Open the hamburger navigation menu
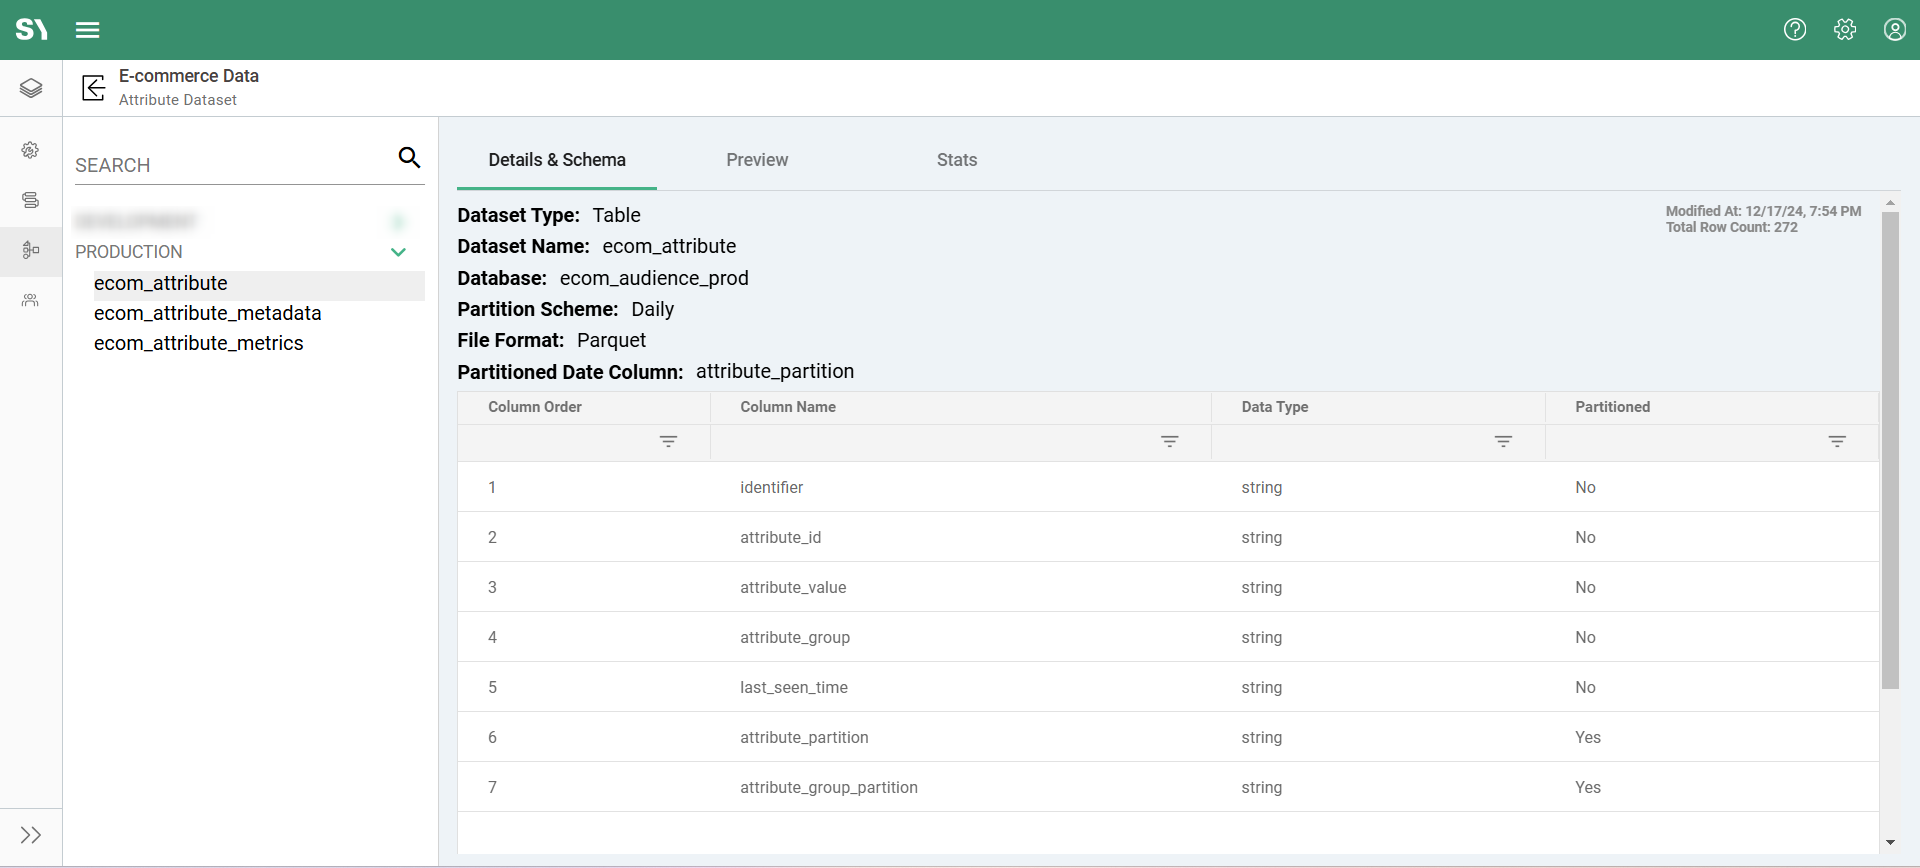Viewport: 1920px width, 868px height. tap(88, 30)
